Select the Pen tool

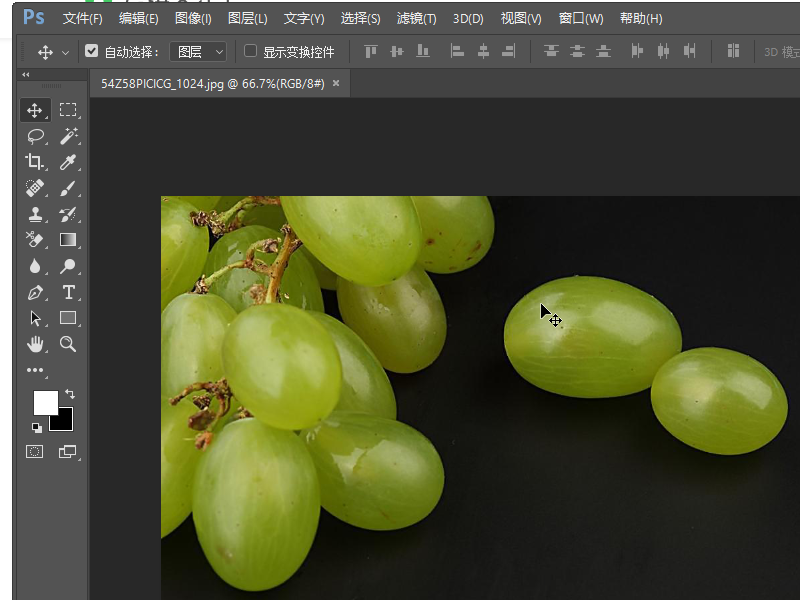tap(35, 292)
